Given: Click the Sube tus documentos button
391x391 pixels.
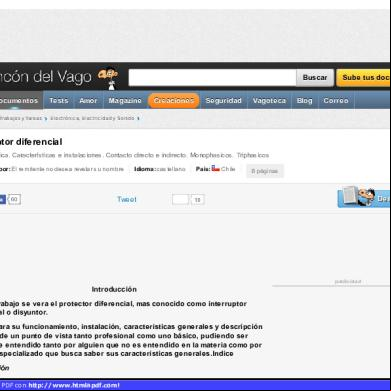Looking at the screenshot, I should (364, 78).
